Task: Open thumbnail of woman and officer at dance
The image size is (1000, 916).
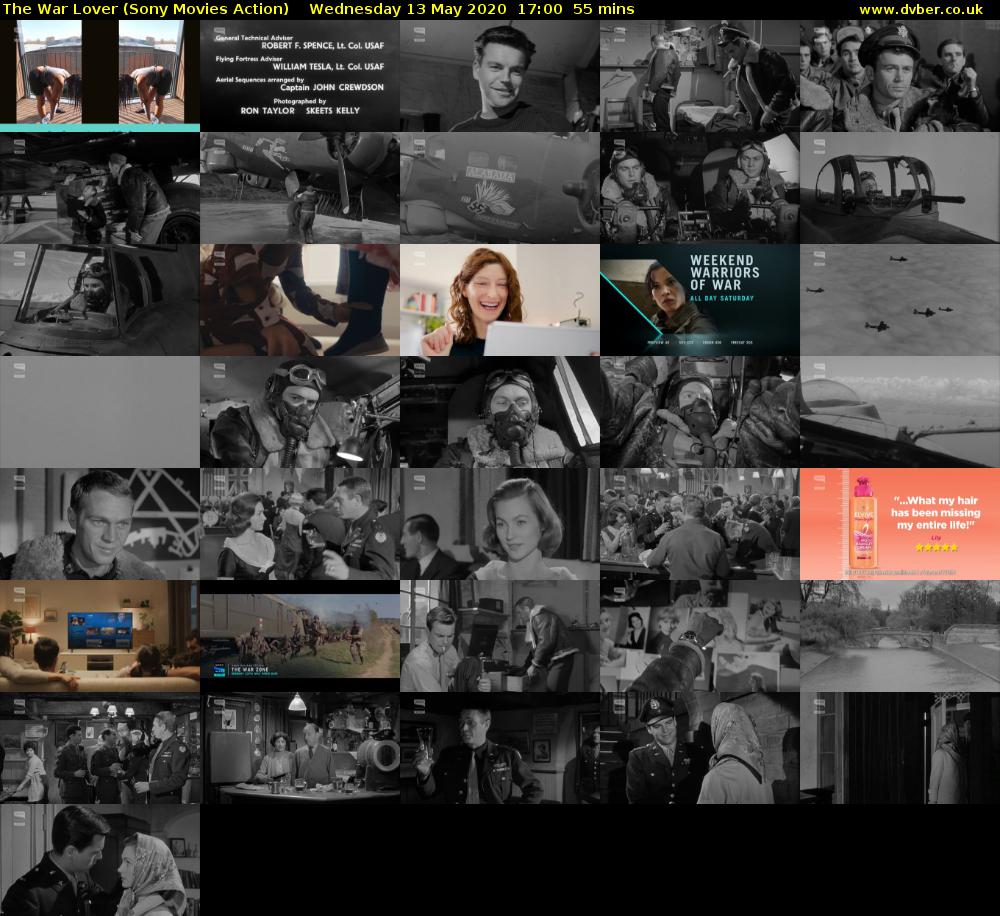Action: tap(300, 524)
